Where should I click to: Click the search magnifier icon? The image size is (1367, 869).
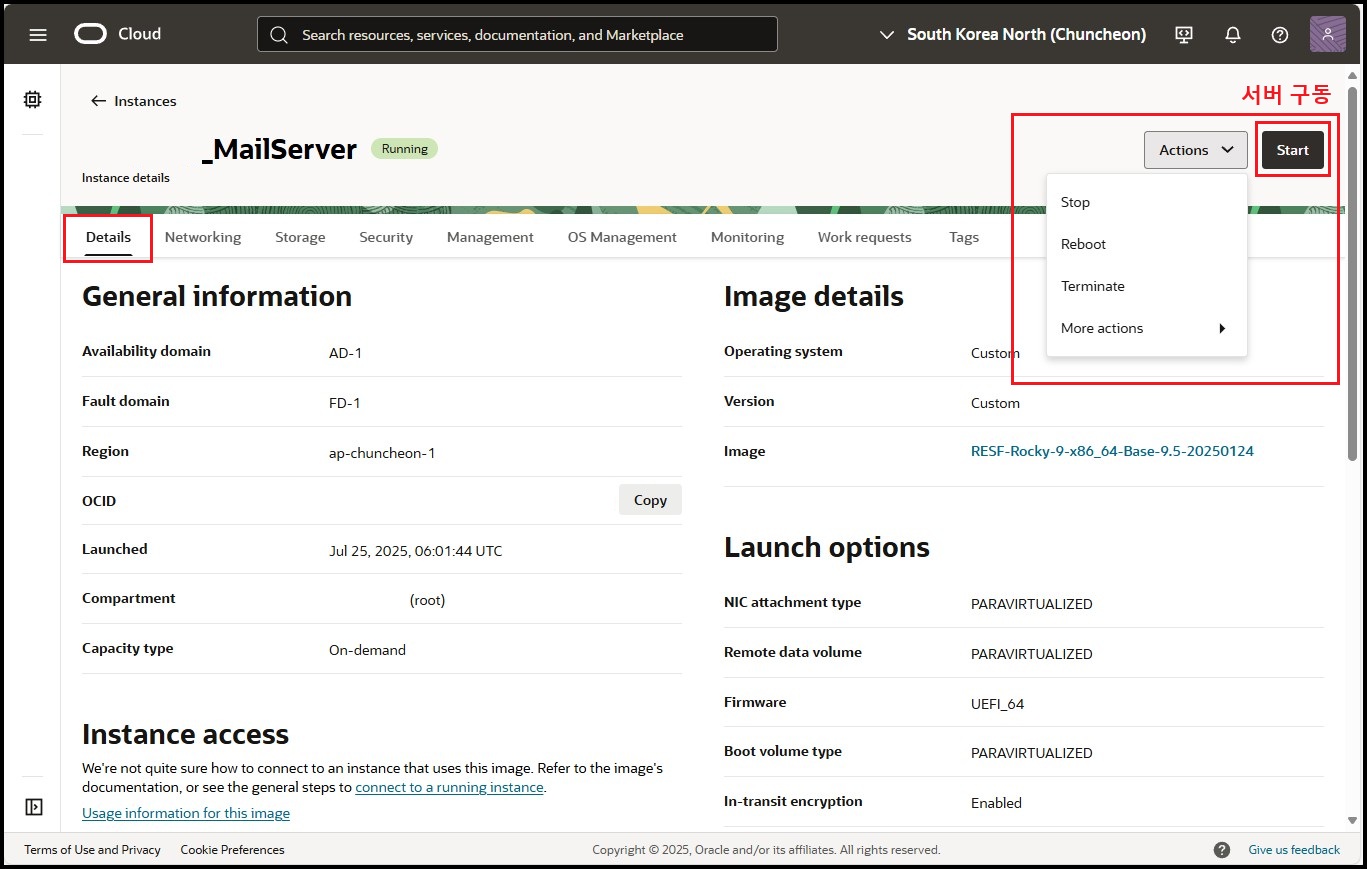click(281, 35)
